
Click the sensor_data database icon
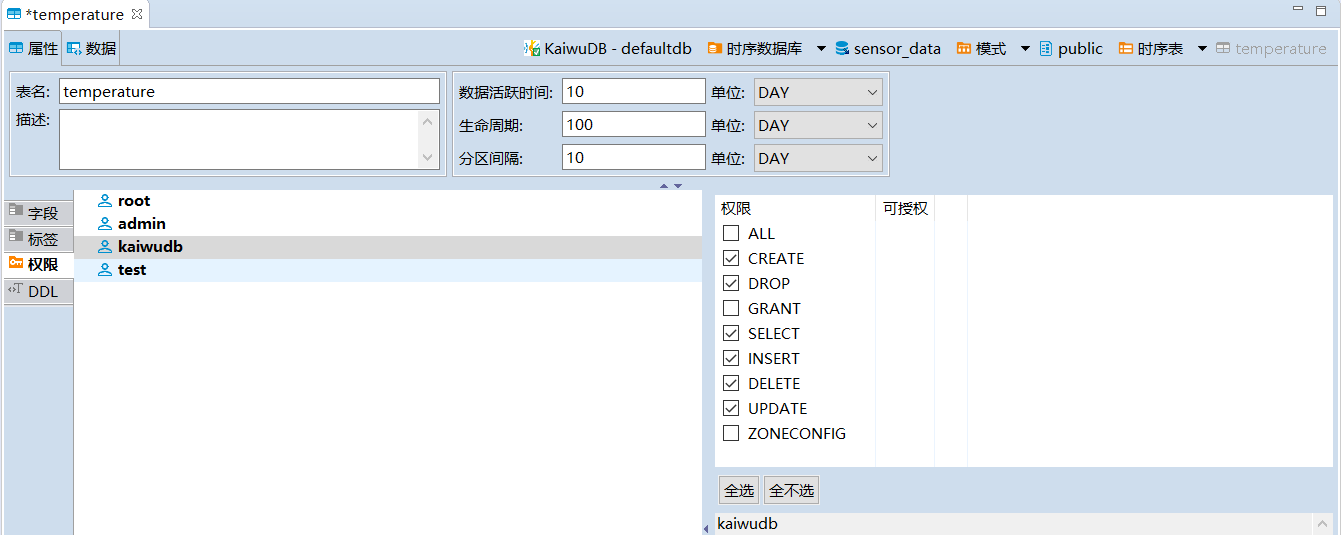(x=842, y=48)
